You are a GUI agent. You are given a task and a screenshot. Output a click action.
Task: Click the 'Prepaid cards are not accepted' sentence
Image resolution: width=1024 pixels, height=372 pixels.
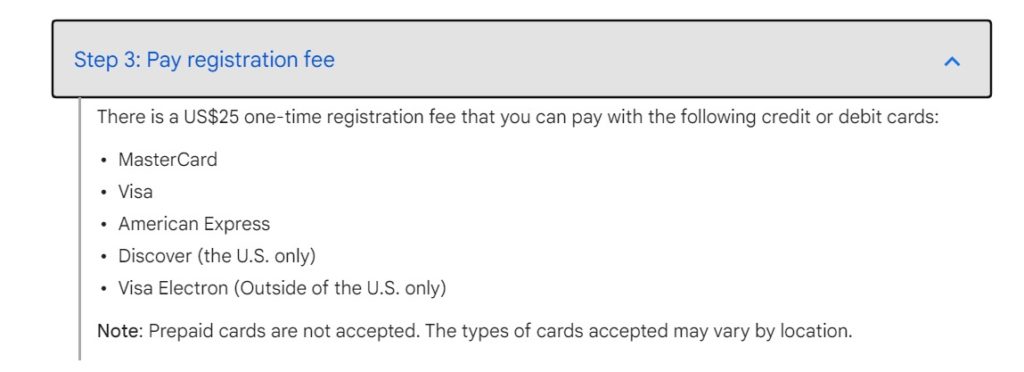tap(285, 331)
